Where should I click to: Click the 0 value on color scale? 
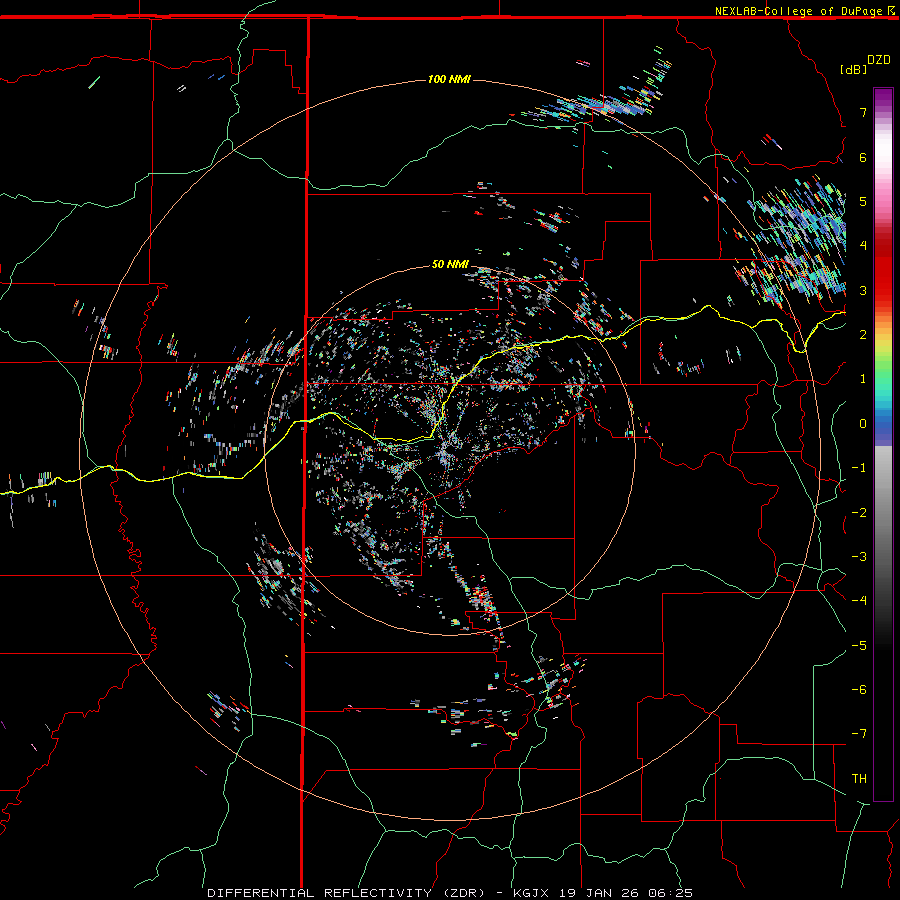point(863,424)
